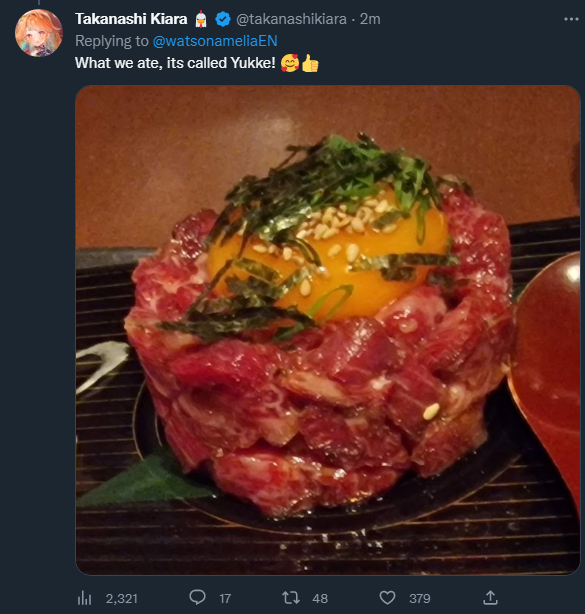This screenshot has width=585, height=614.
Task: Like the tweet with heart icon
Action: click(x=387, y=598)
